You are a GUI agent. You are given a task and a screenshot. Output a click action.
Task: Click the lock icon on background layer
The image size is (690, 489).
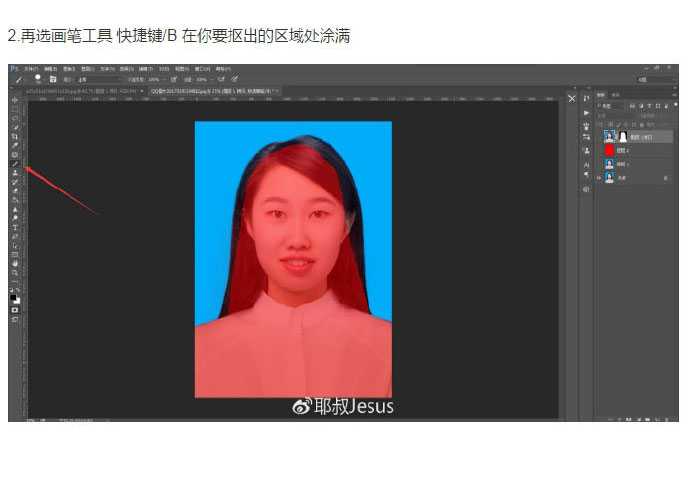666,178
